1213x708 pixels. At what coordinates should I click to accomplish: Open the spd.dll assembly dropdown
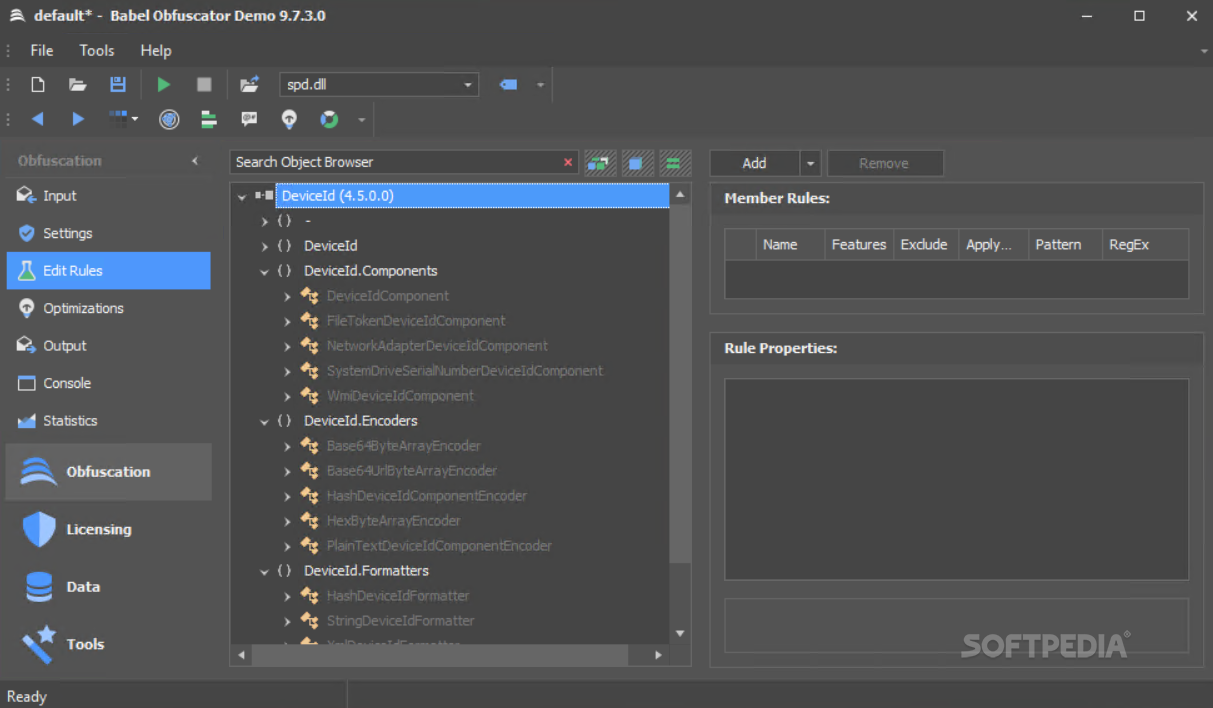[468, 85]
